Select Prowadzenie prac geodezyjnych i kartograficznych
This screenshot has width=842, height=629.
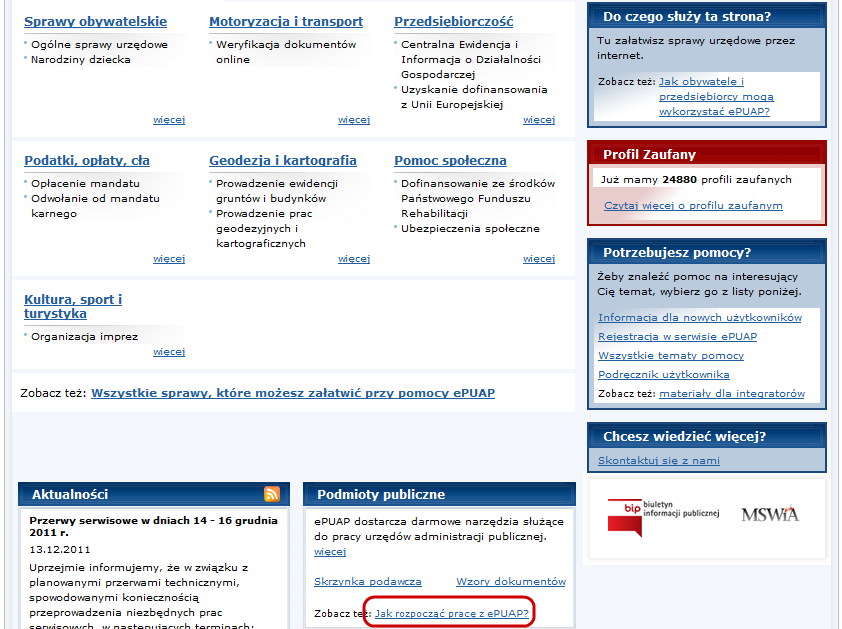point(264,229)
